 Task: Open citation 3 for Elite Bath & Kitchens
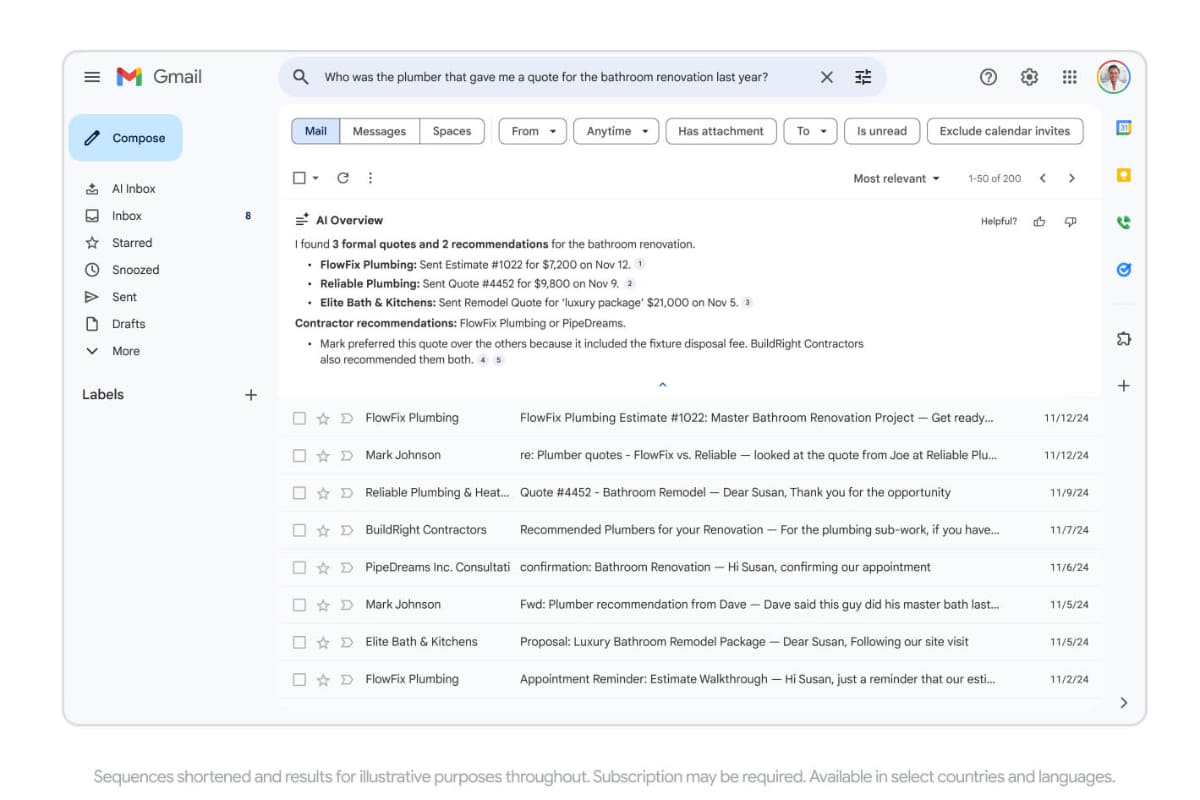(x=747, y=302)
